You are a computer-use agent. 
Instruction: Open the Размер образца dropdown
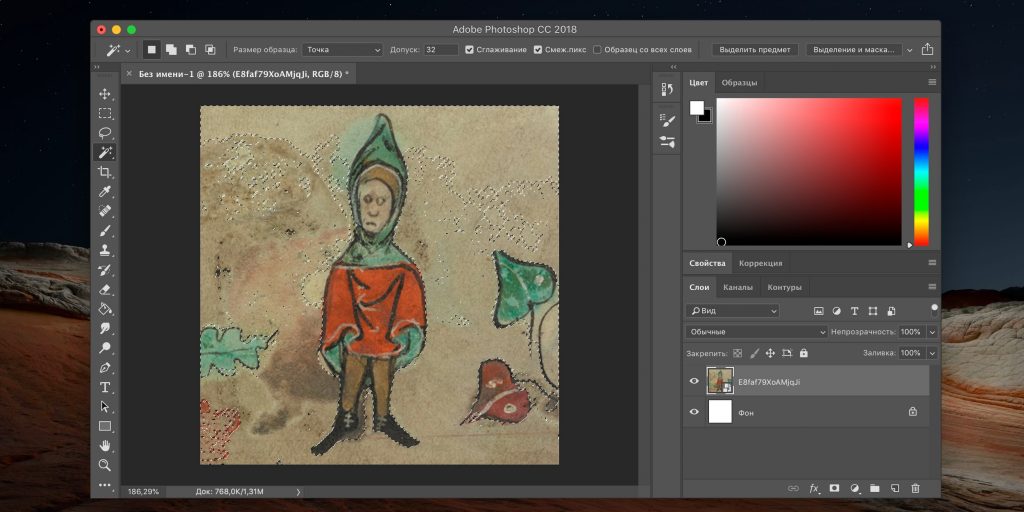pos(342,49)
